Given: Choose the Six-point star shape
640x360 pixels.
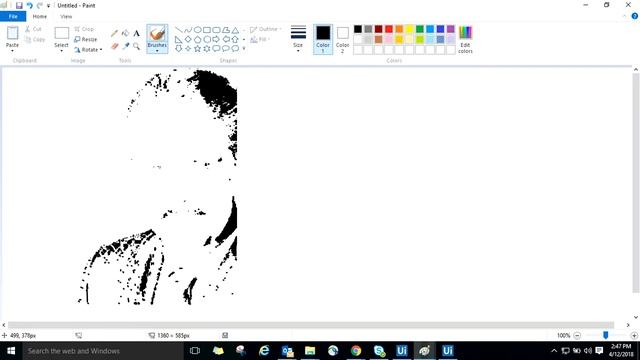Looking at the screenshot, I should tap(207, 49).
